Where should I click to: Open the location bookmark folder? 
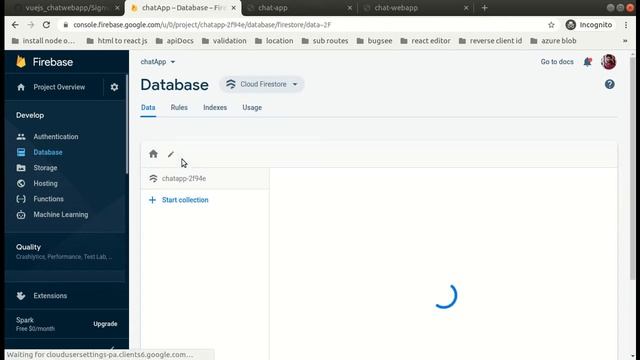tap(274, 41)
